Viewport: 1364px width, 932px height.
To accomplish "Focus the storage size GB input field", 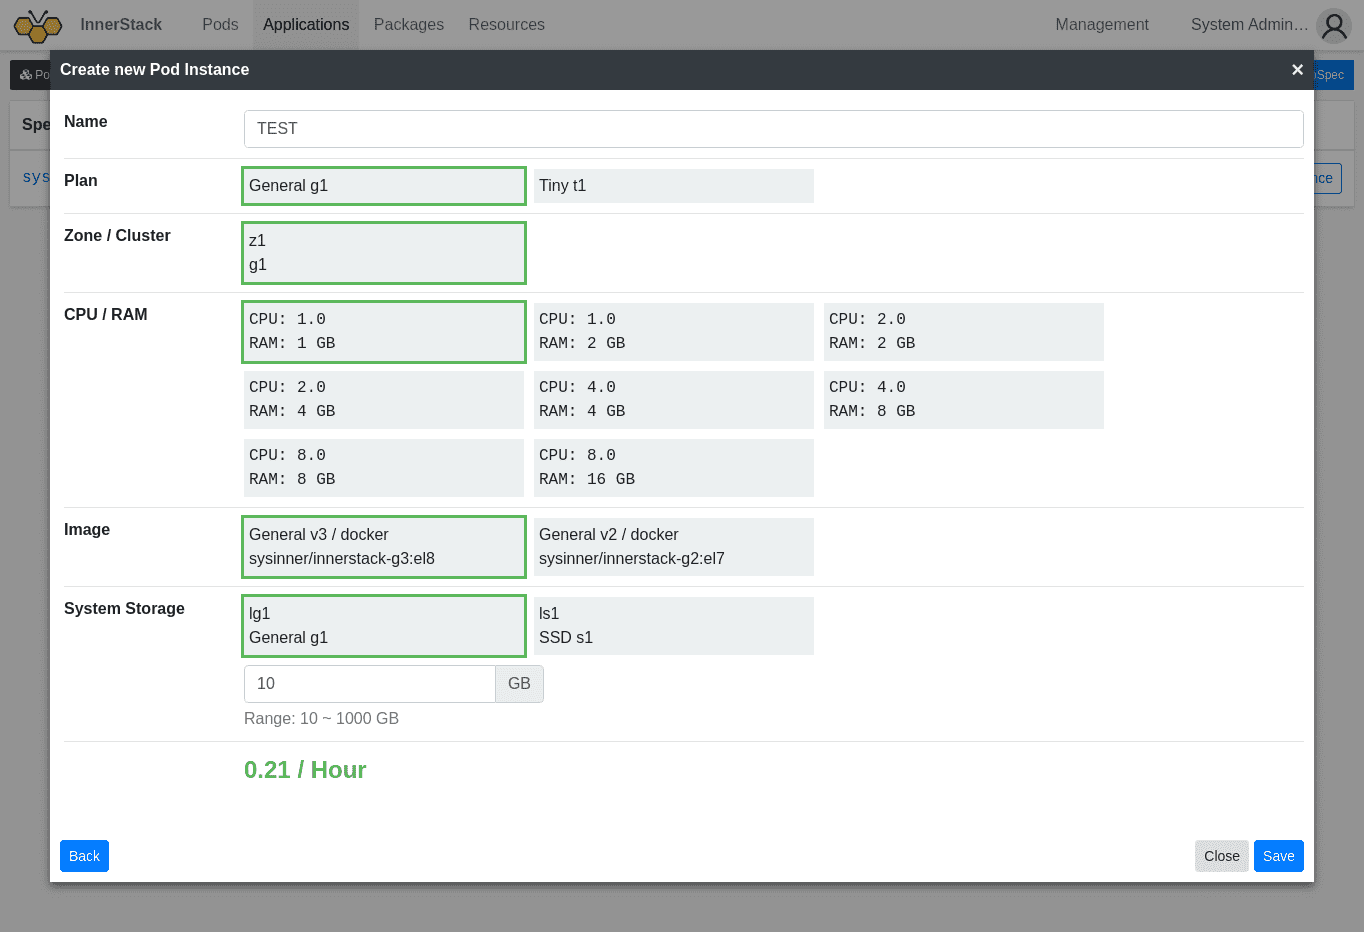I will pyautogui.click(x=370, y=684).
